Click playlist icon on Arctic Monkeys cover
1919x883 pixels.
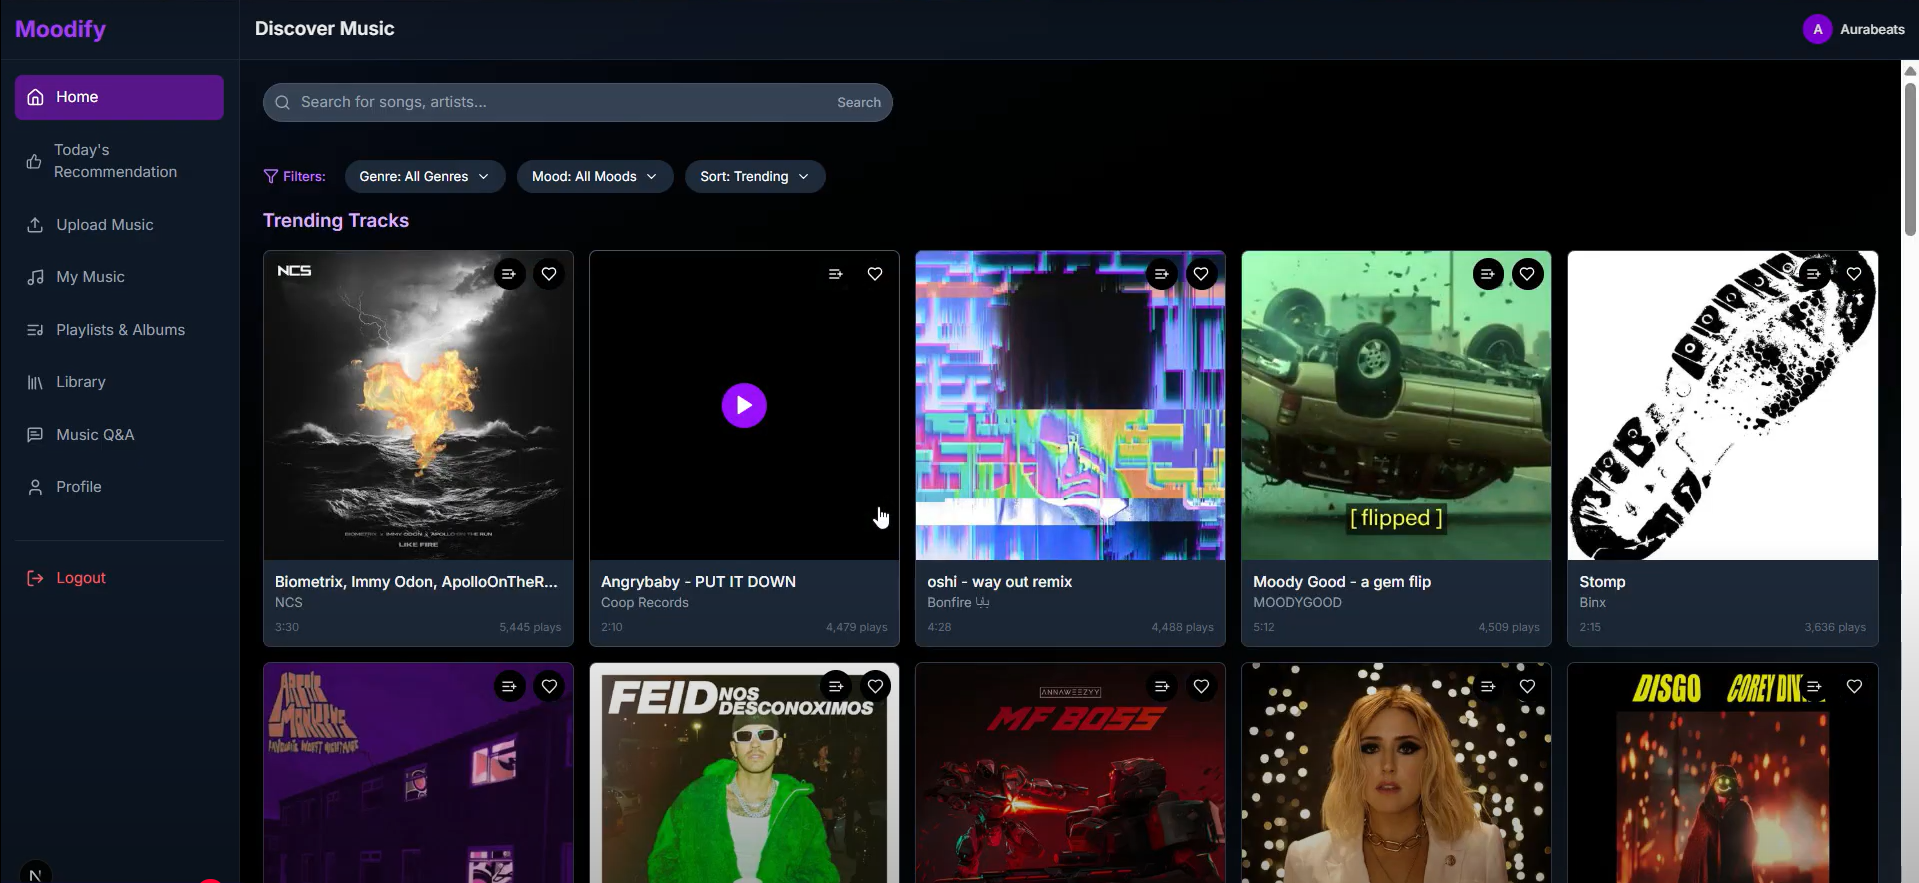[x=509, y=686]
